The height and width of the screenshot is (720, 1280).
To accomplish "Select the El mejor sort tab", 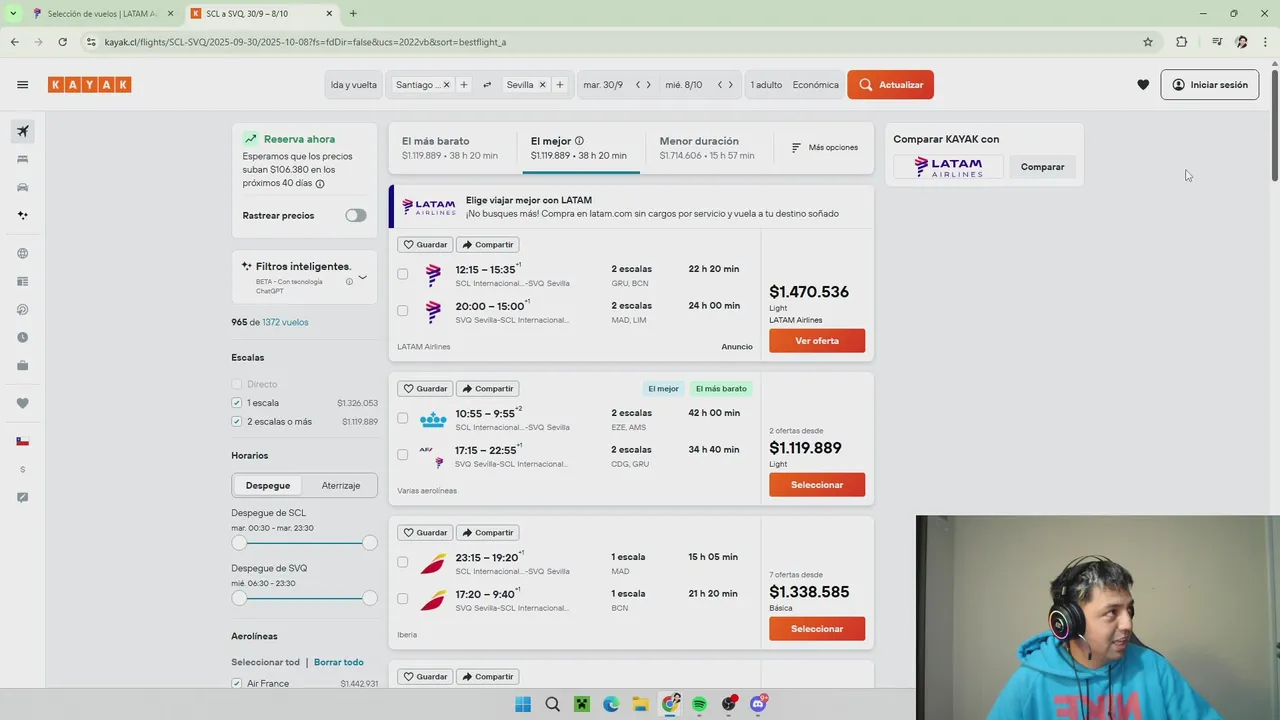I will click(579, 148).
